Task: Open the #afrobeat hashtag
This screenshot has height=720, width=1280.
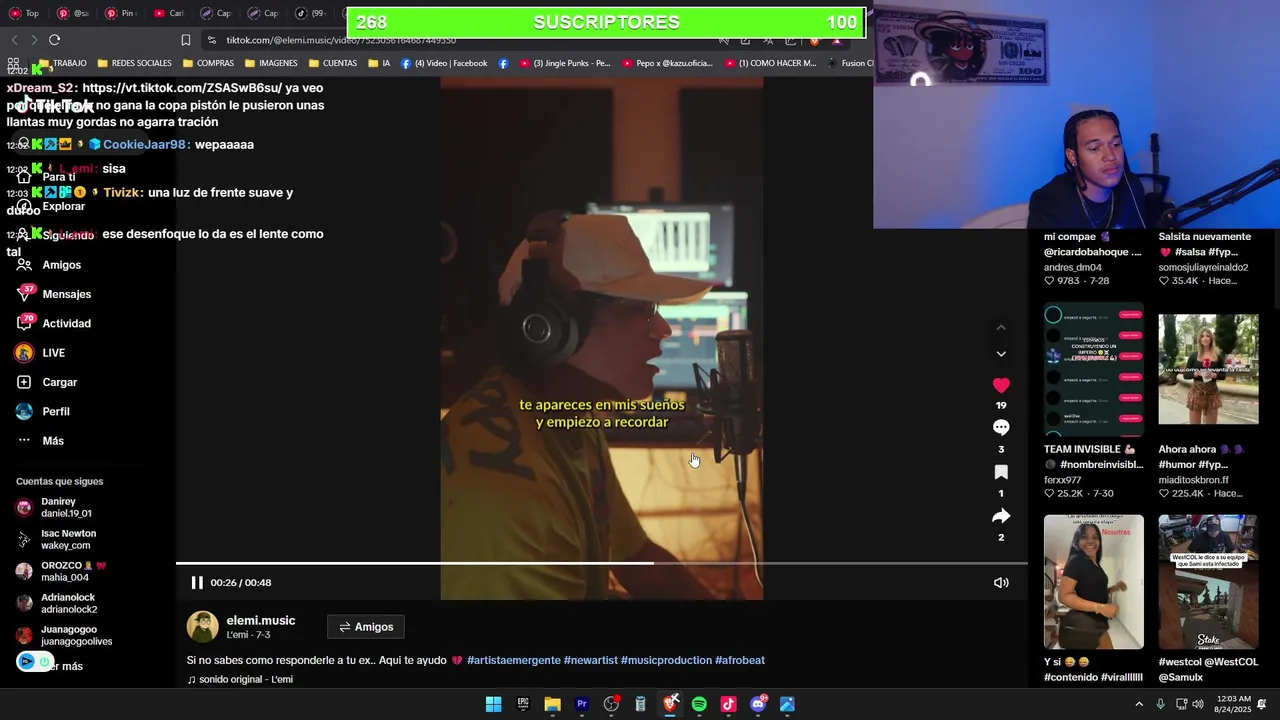Action: [740, 660]
